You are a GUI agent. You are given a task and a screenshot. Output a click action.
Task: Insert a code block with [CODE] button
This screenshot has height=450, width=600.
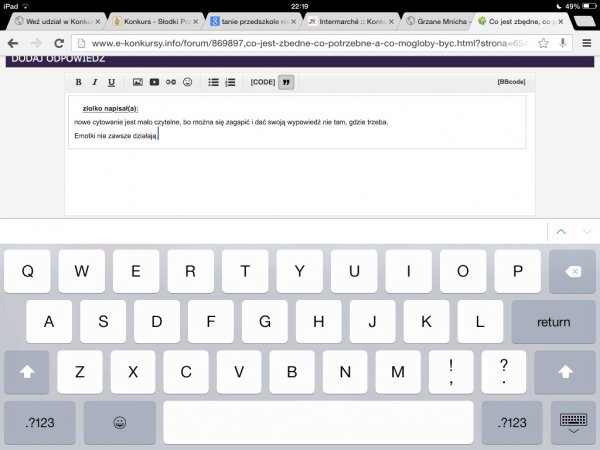(x=263, y=82)
